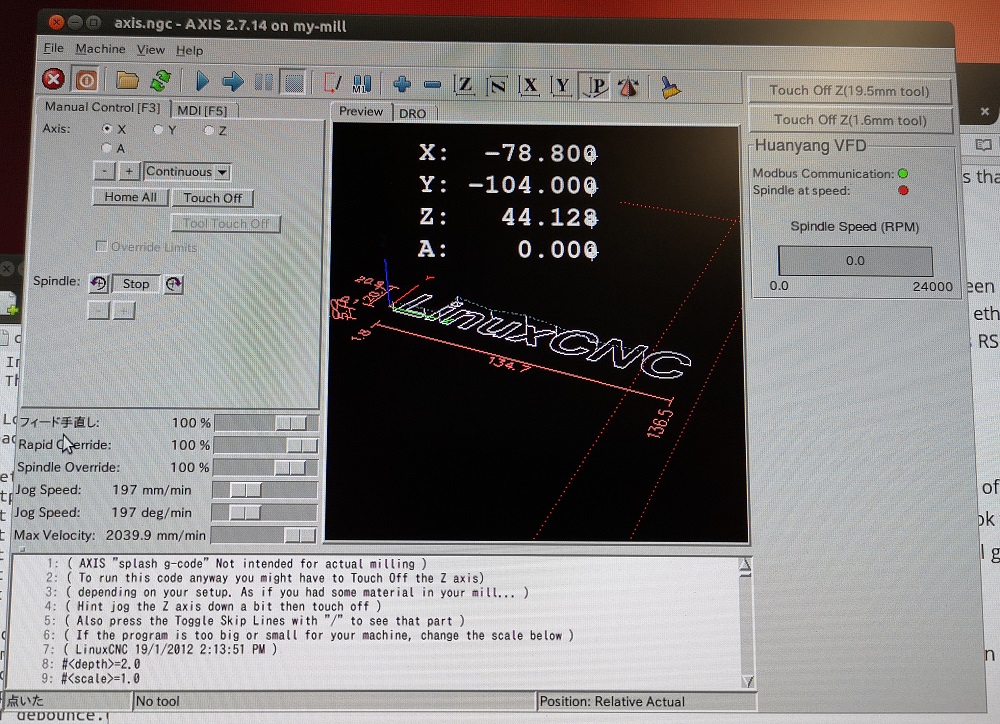Switch to the DRO tab
Screen dimensions: 1000x724
413,113
